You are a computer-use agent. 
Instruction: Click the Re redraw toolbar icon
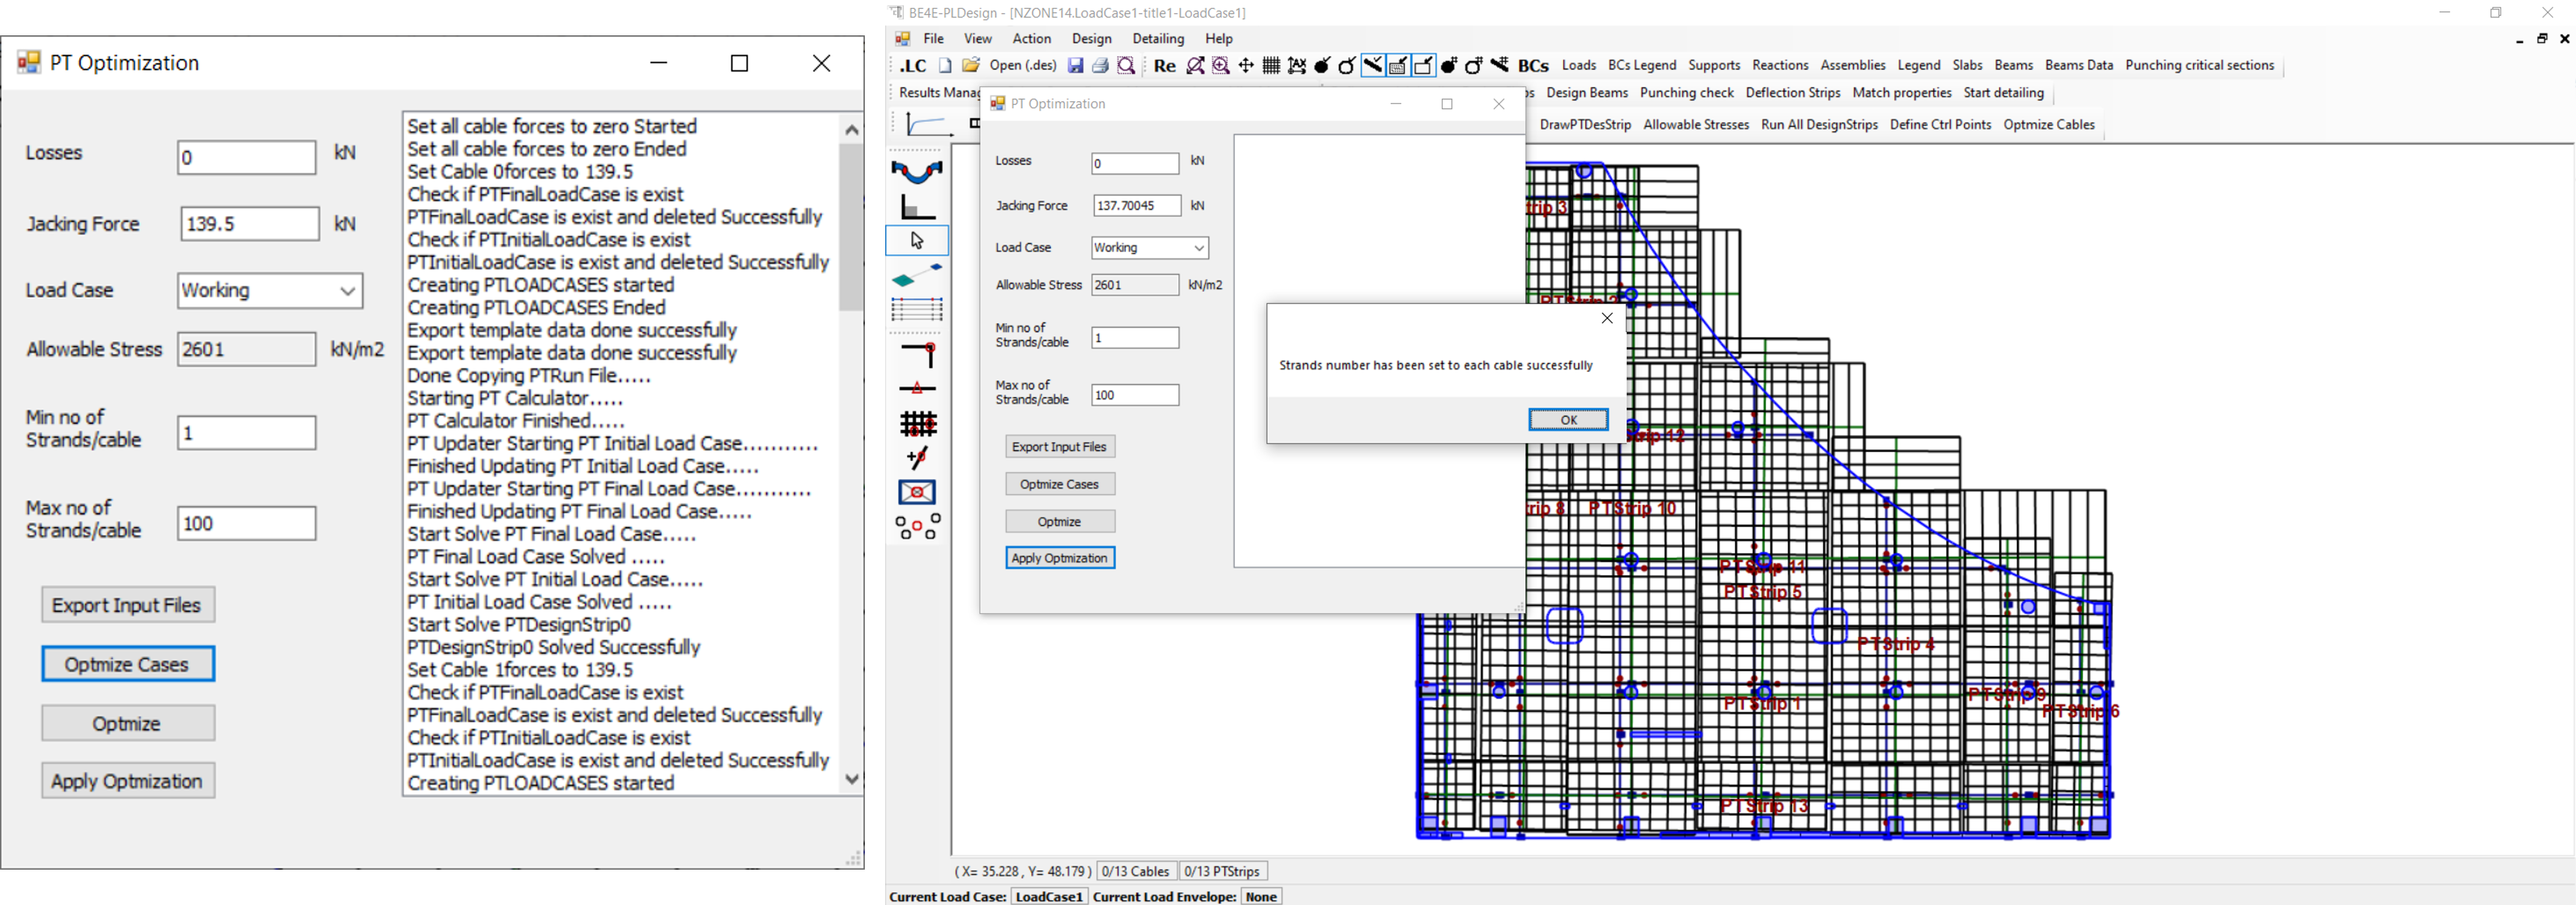pos(1164,66)
